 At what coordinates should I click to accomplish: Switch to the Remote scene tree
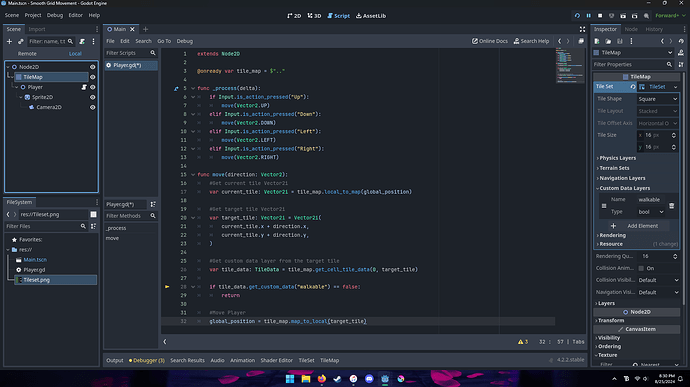(27, 54)
